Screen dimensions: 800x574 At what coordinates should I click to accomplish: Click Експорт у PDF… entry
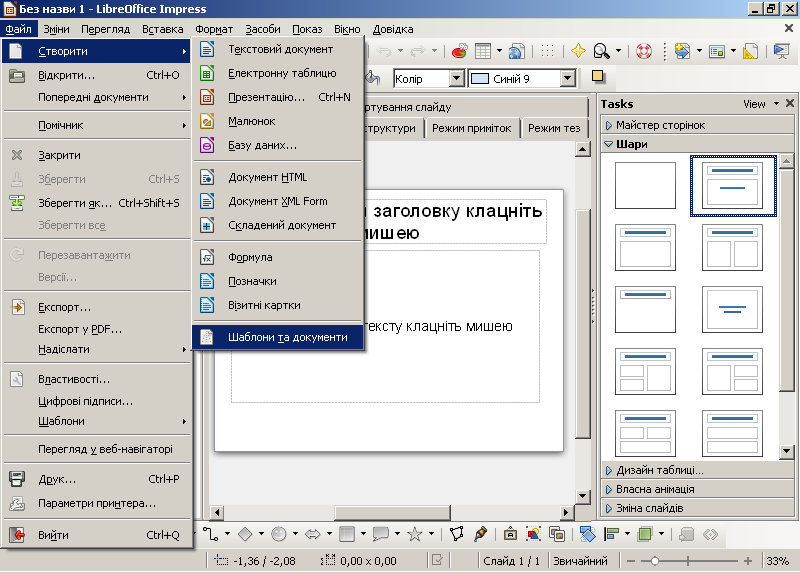pos(97,330)
